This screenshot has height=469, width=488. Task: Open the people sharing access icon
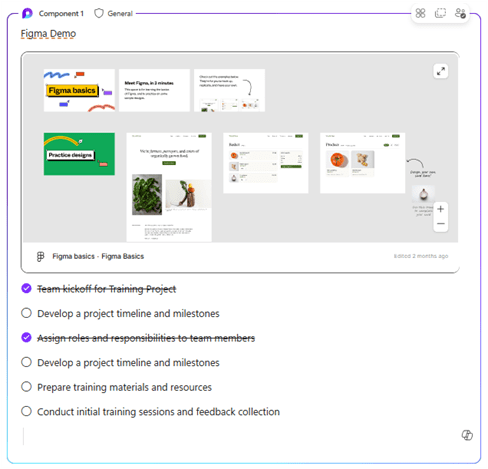[460, 13]
